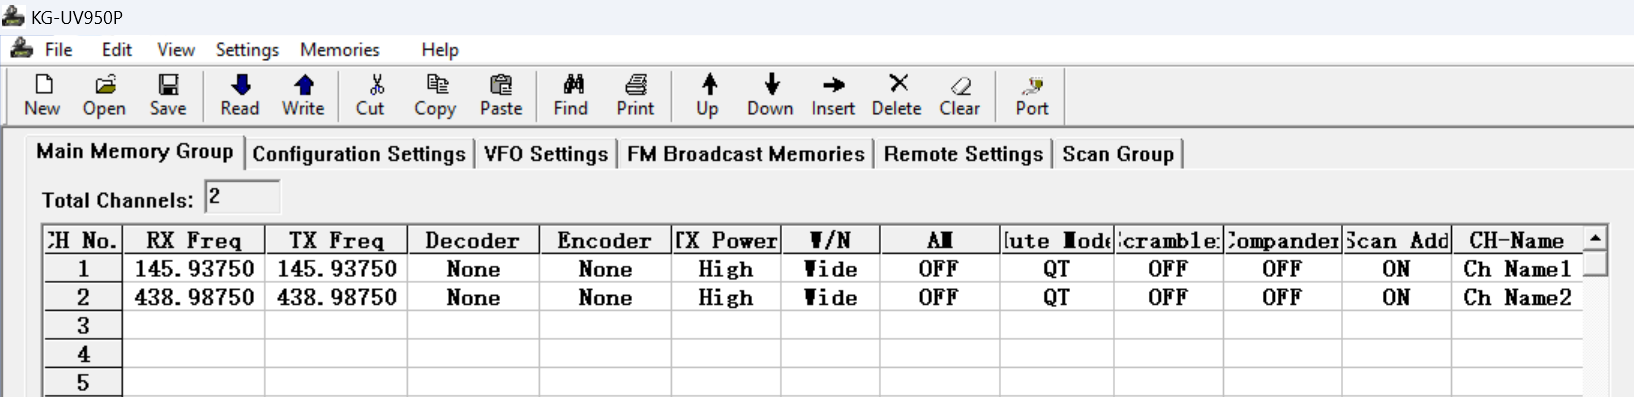Copy selection with the Copy icon
Viewport: 1634px width, 397px height.
tap(435, 96)
